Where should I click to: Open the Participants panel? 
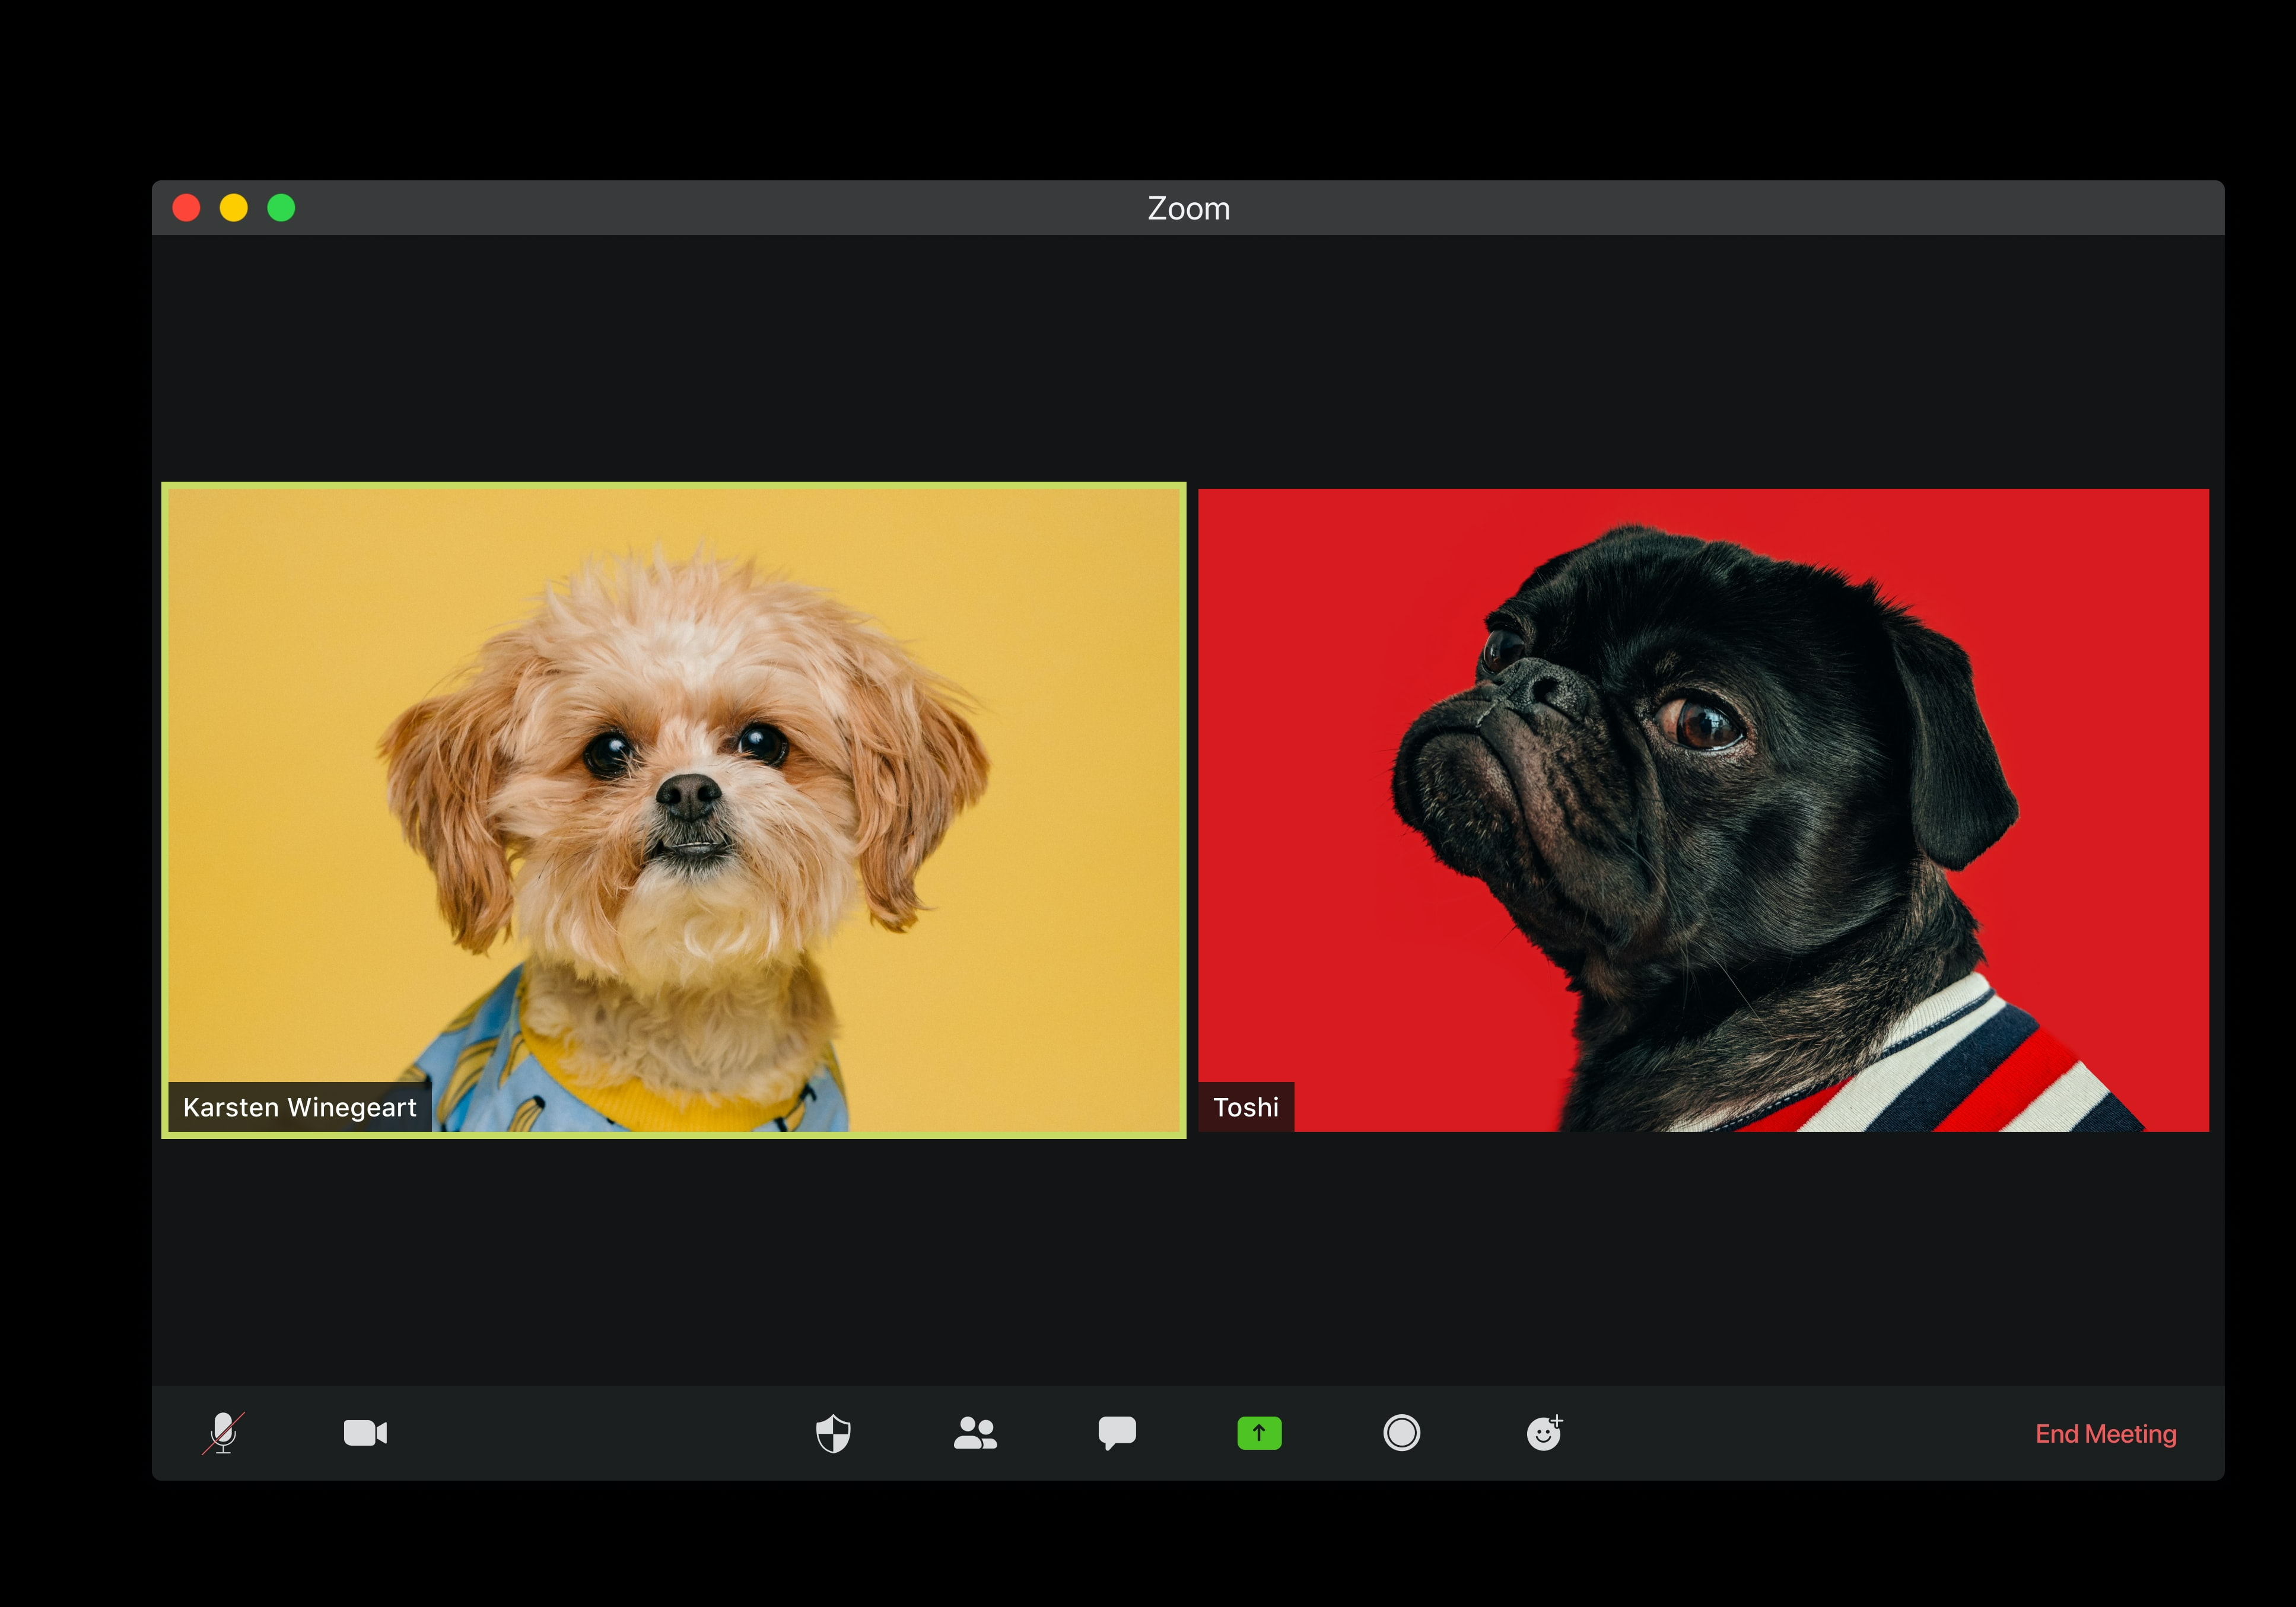975,1433
